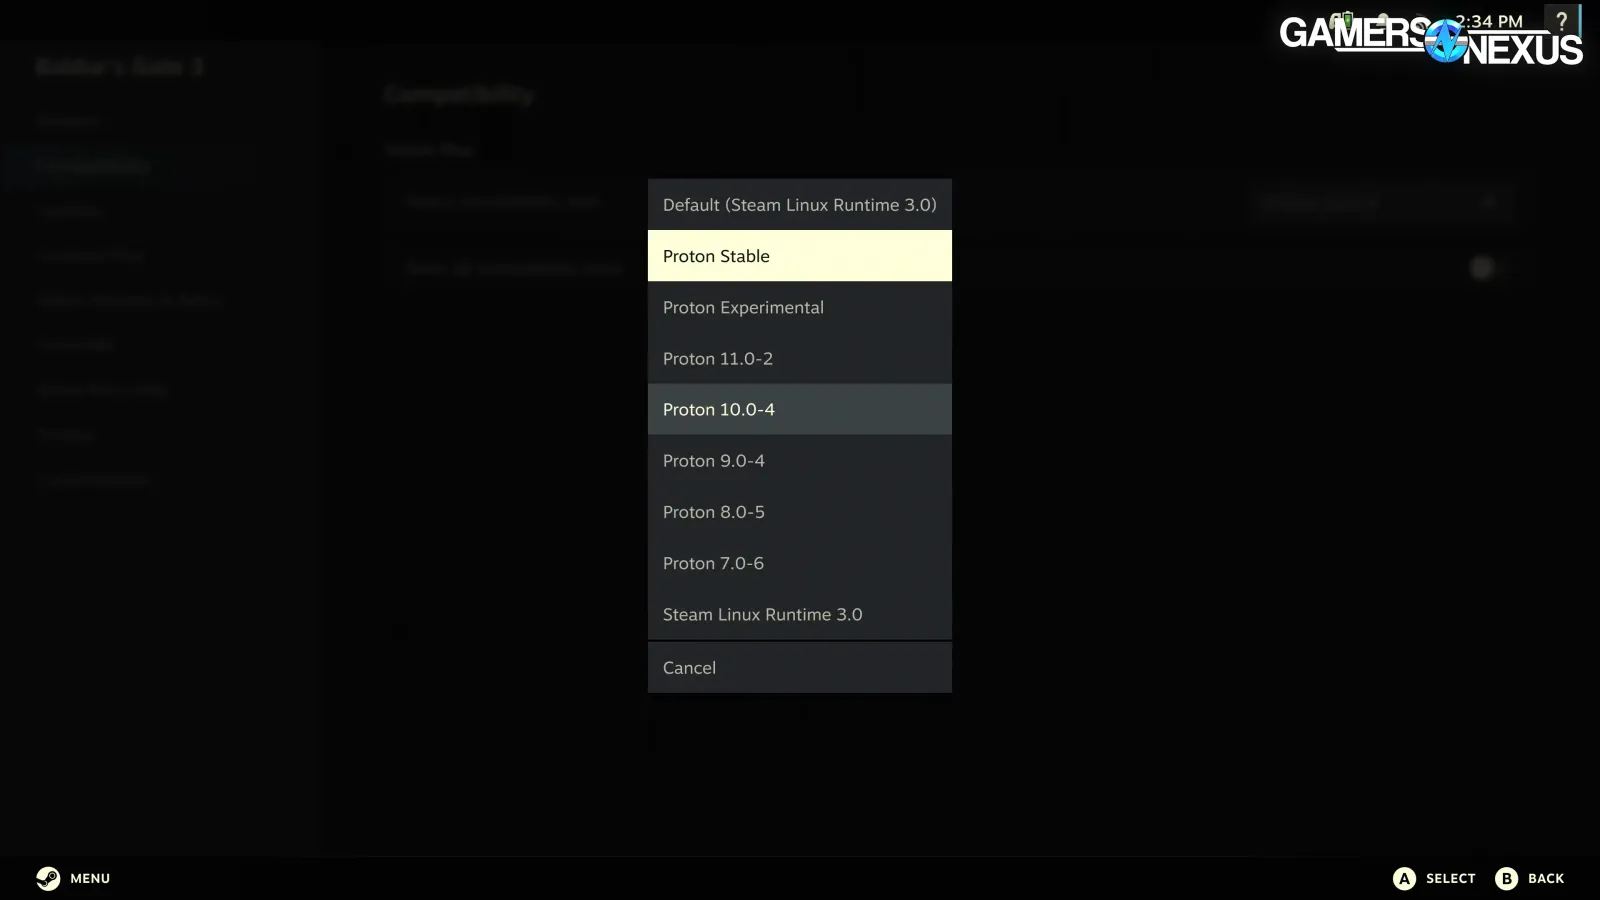Pick Proton 7.0-6 from the list
The width and height of the screenshot is (1600, 900).
pos(800,563)
